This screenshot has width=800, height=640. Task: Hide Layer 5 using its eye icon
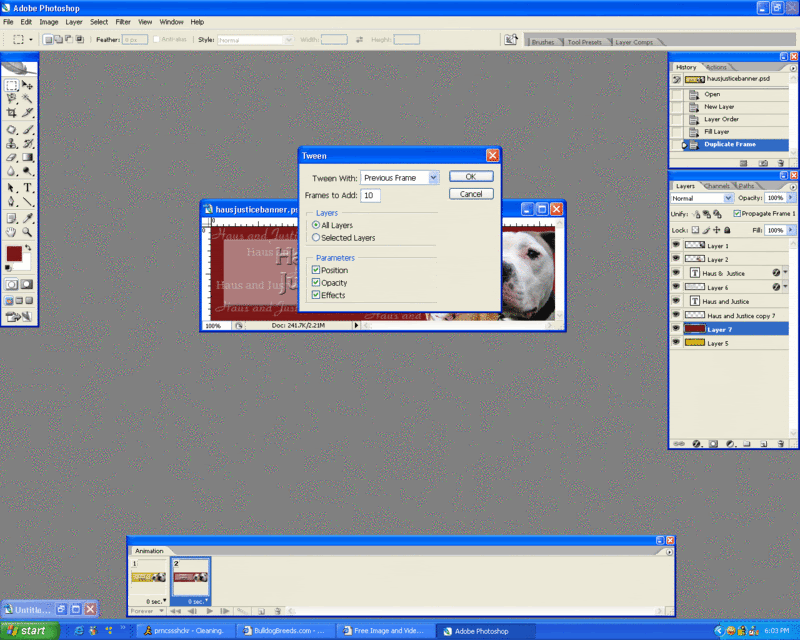click(676, 343)
